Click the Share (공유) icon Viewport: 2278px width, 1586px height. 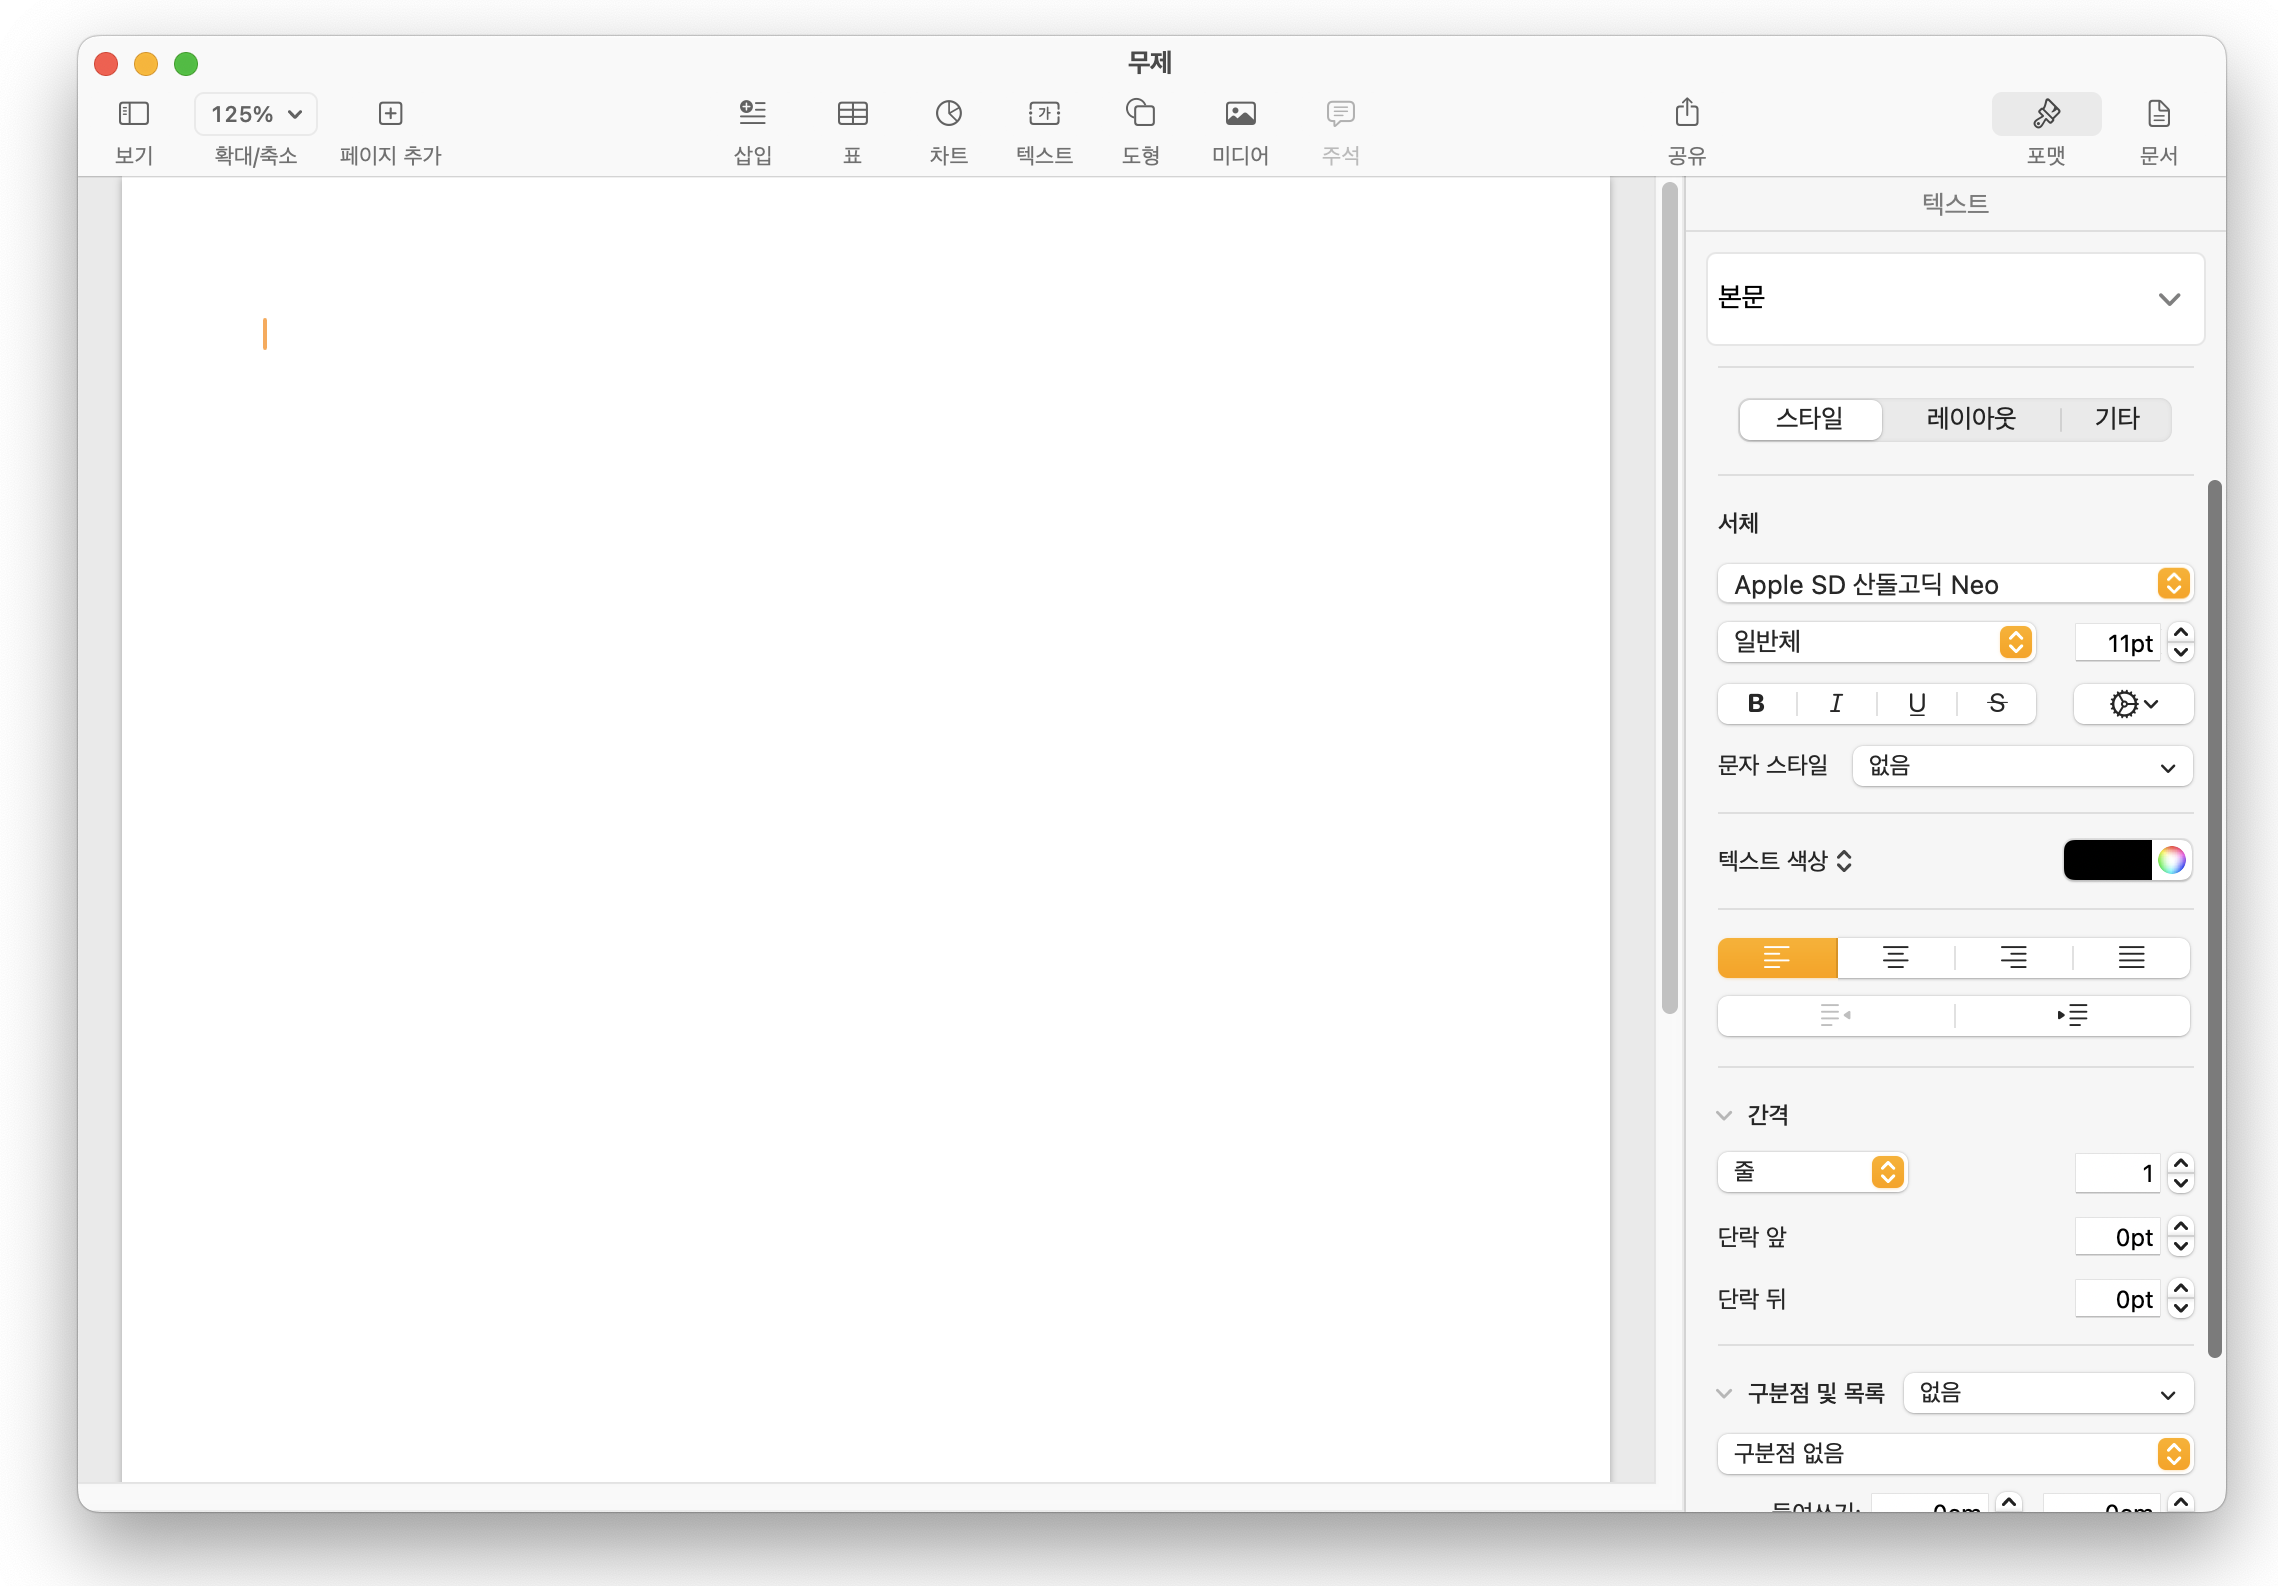[1686, 113]
